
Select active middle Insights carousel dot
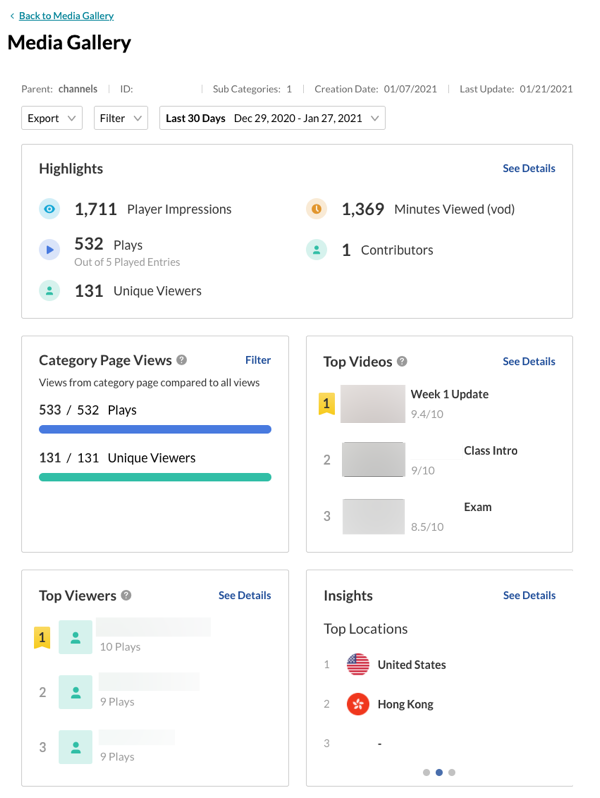pyautogui.click(x=439, y=772)
